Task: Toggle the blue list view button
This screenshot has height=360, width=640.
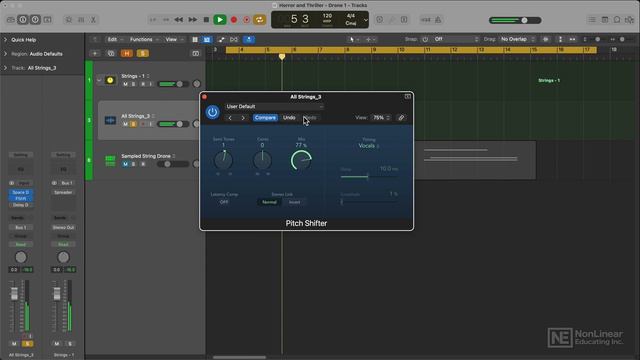Action: tap(207, 40)
